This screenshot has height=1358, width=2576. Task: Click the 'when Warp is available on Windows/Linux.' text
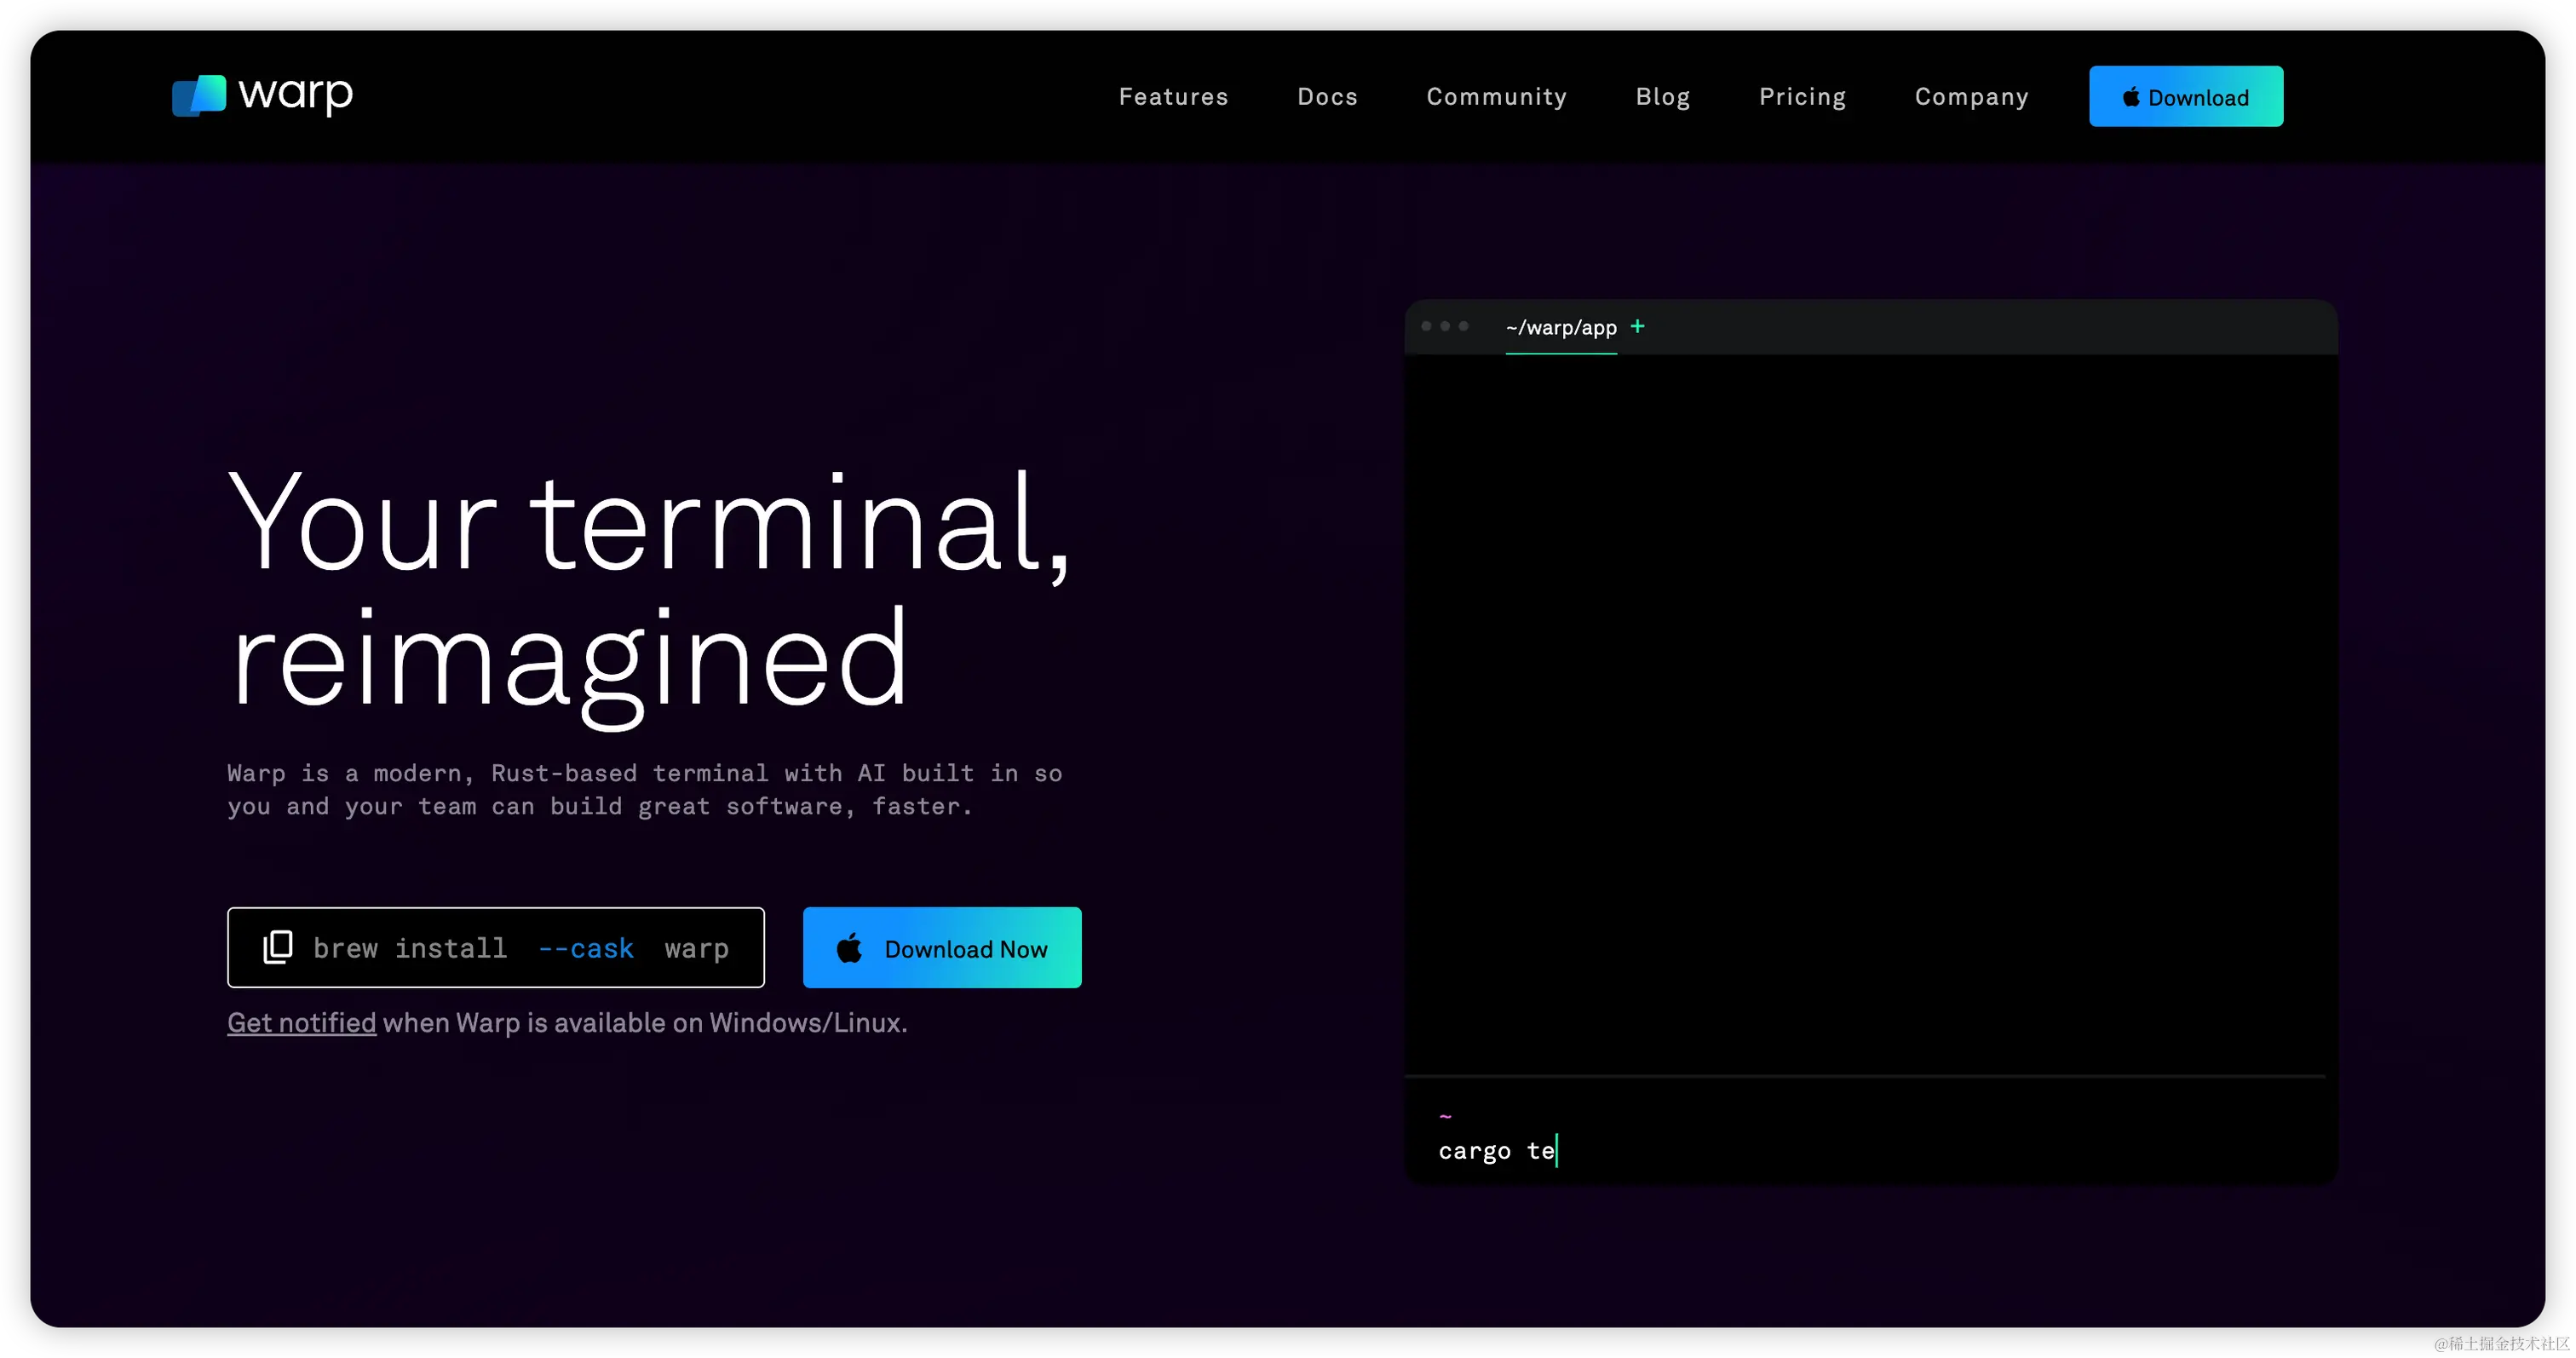tap(645, 1022)
